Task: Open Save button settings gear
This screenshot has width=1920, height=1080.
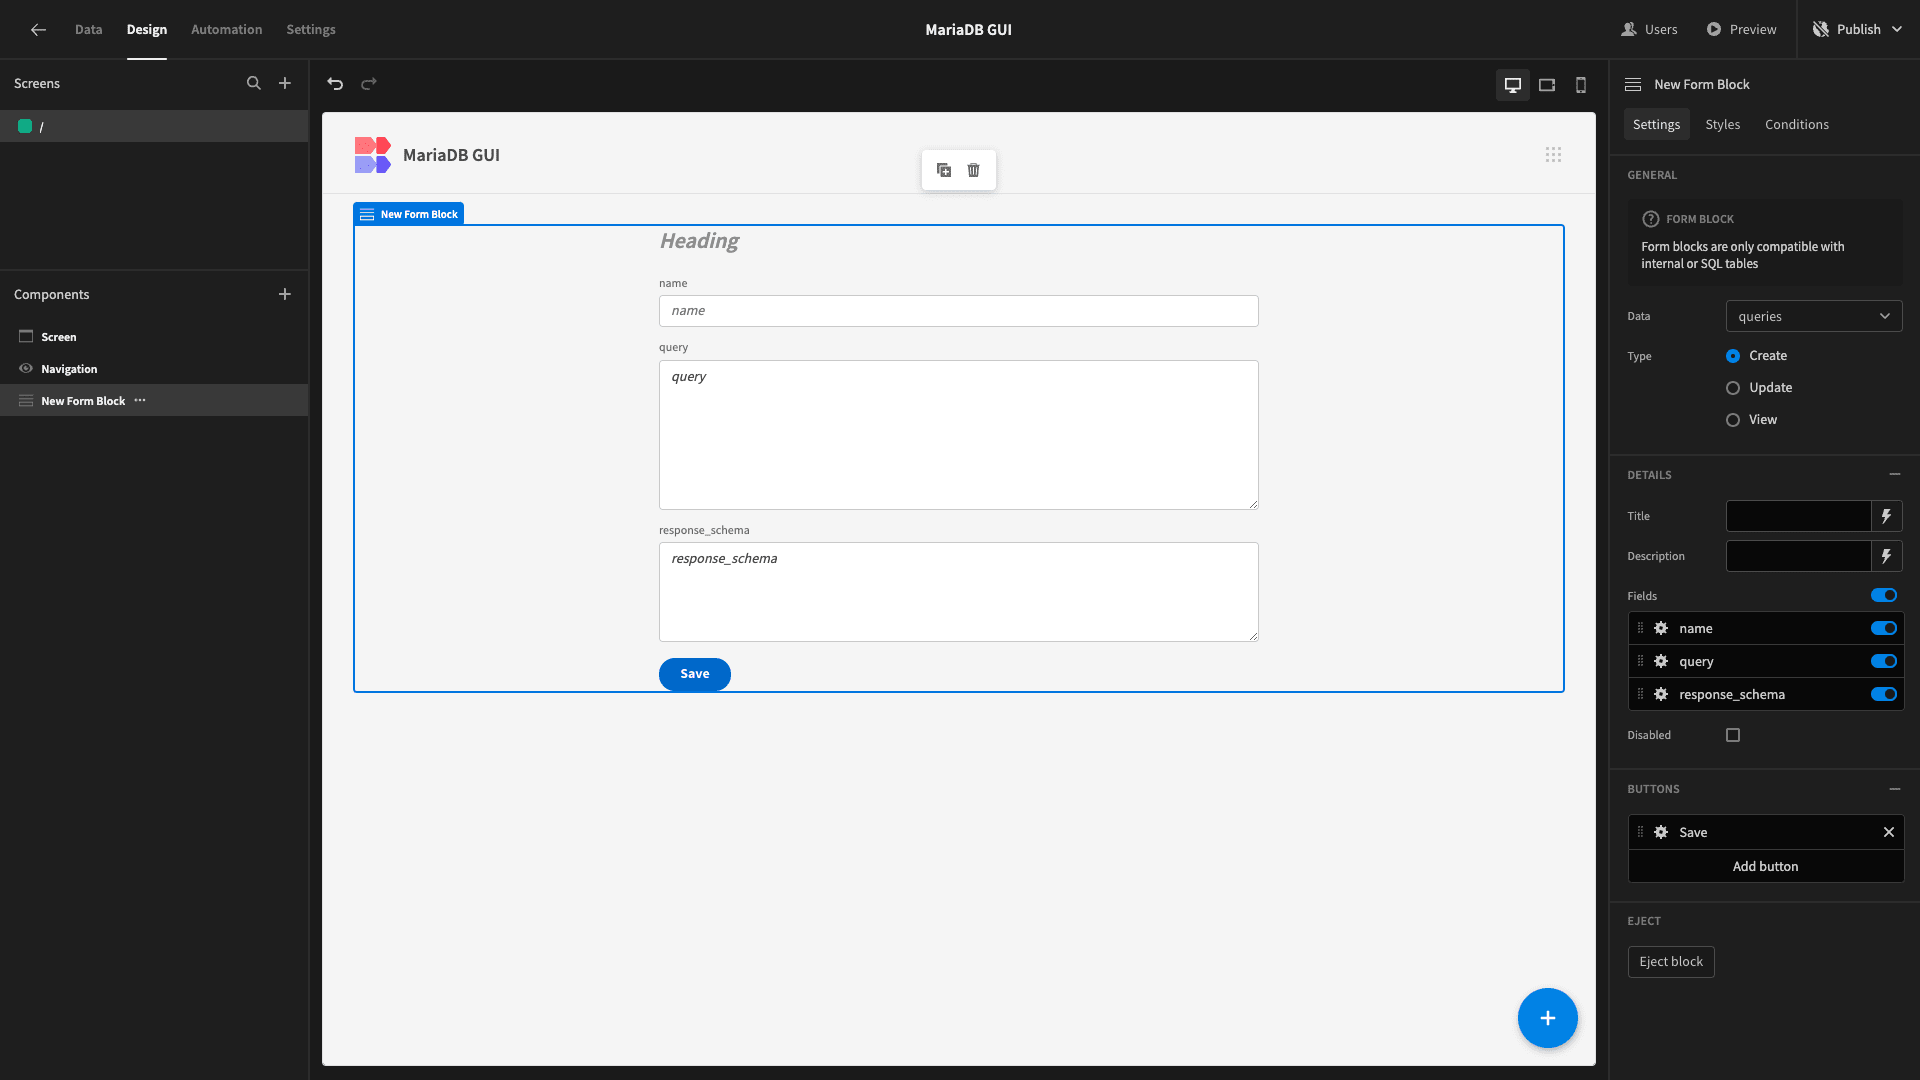Action: pyautogui.click(x=1661, y=833)
